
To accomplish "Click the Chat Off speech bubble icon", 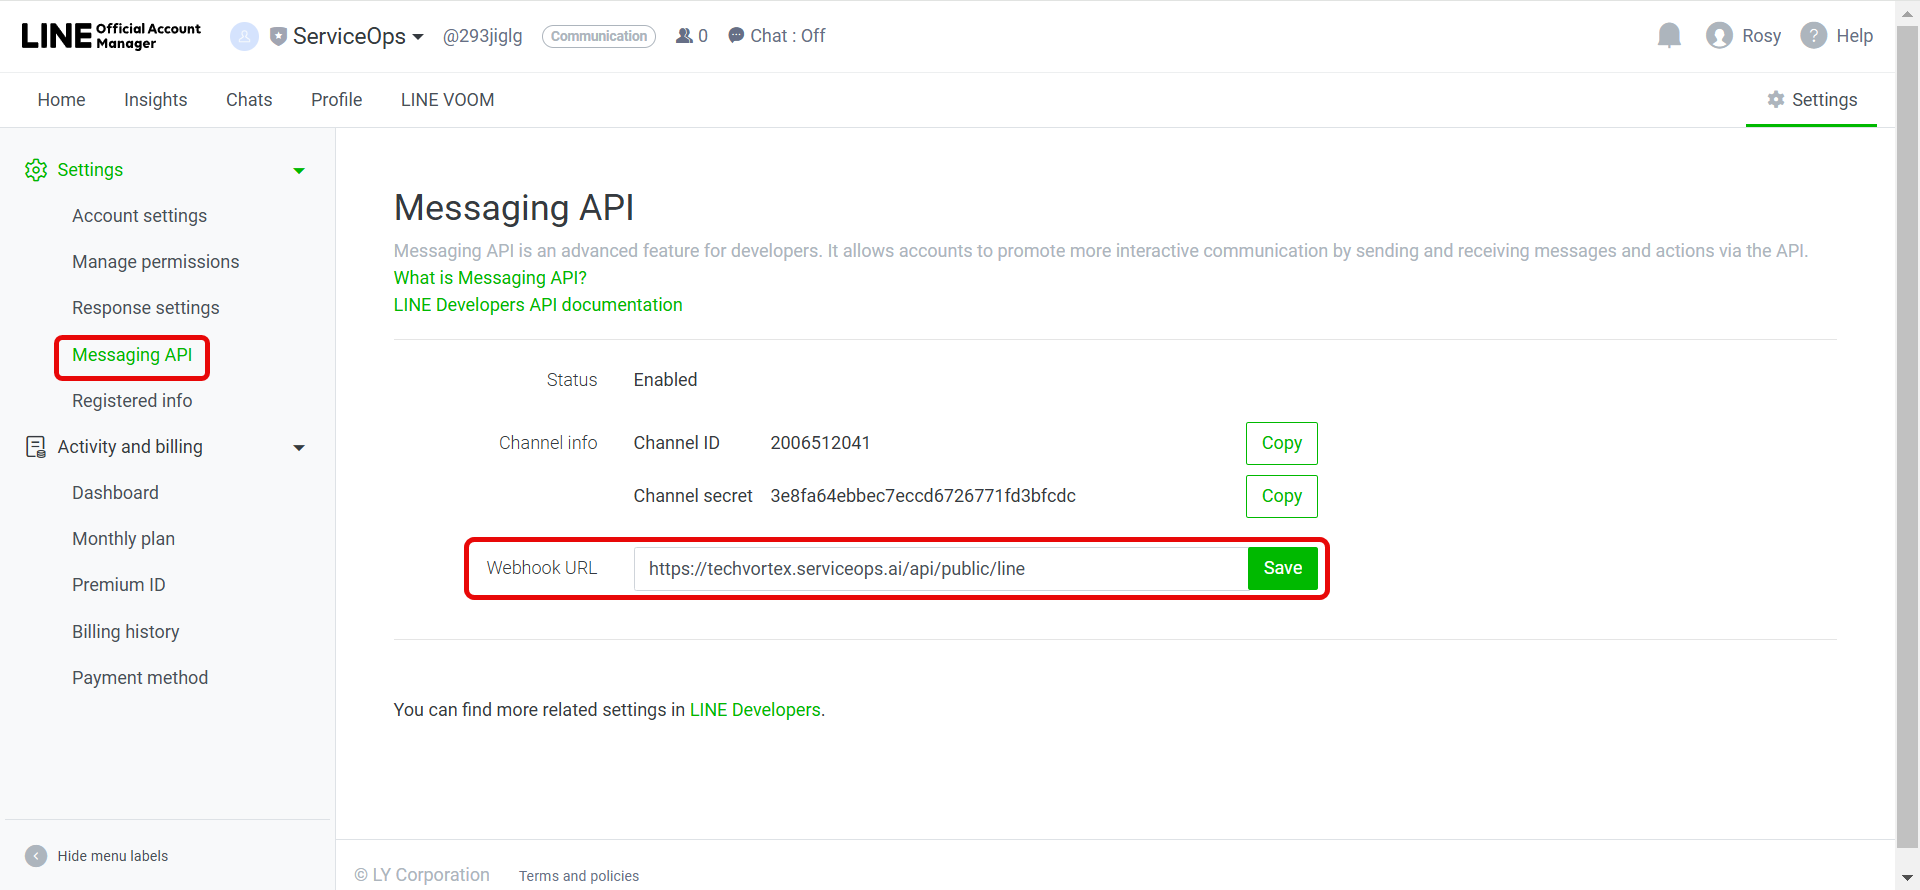I will point(736,36).
